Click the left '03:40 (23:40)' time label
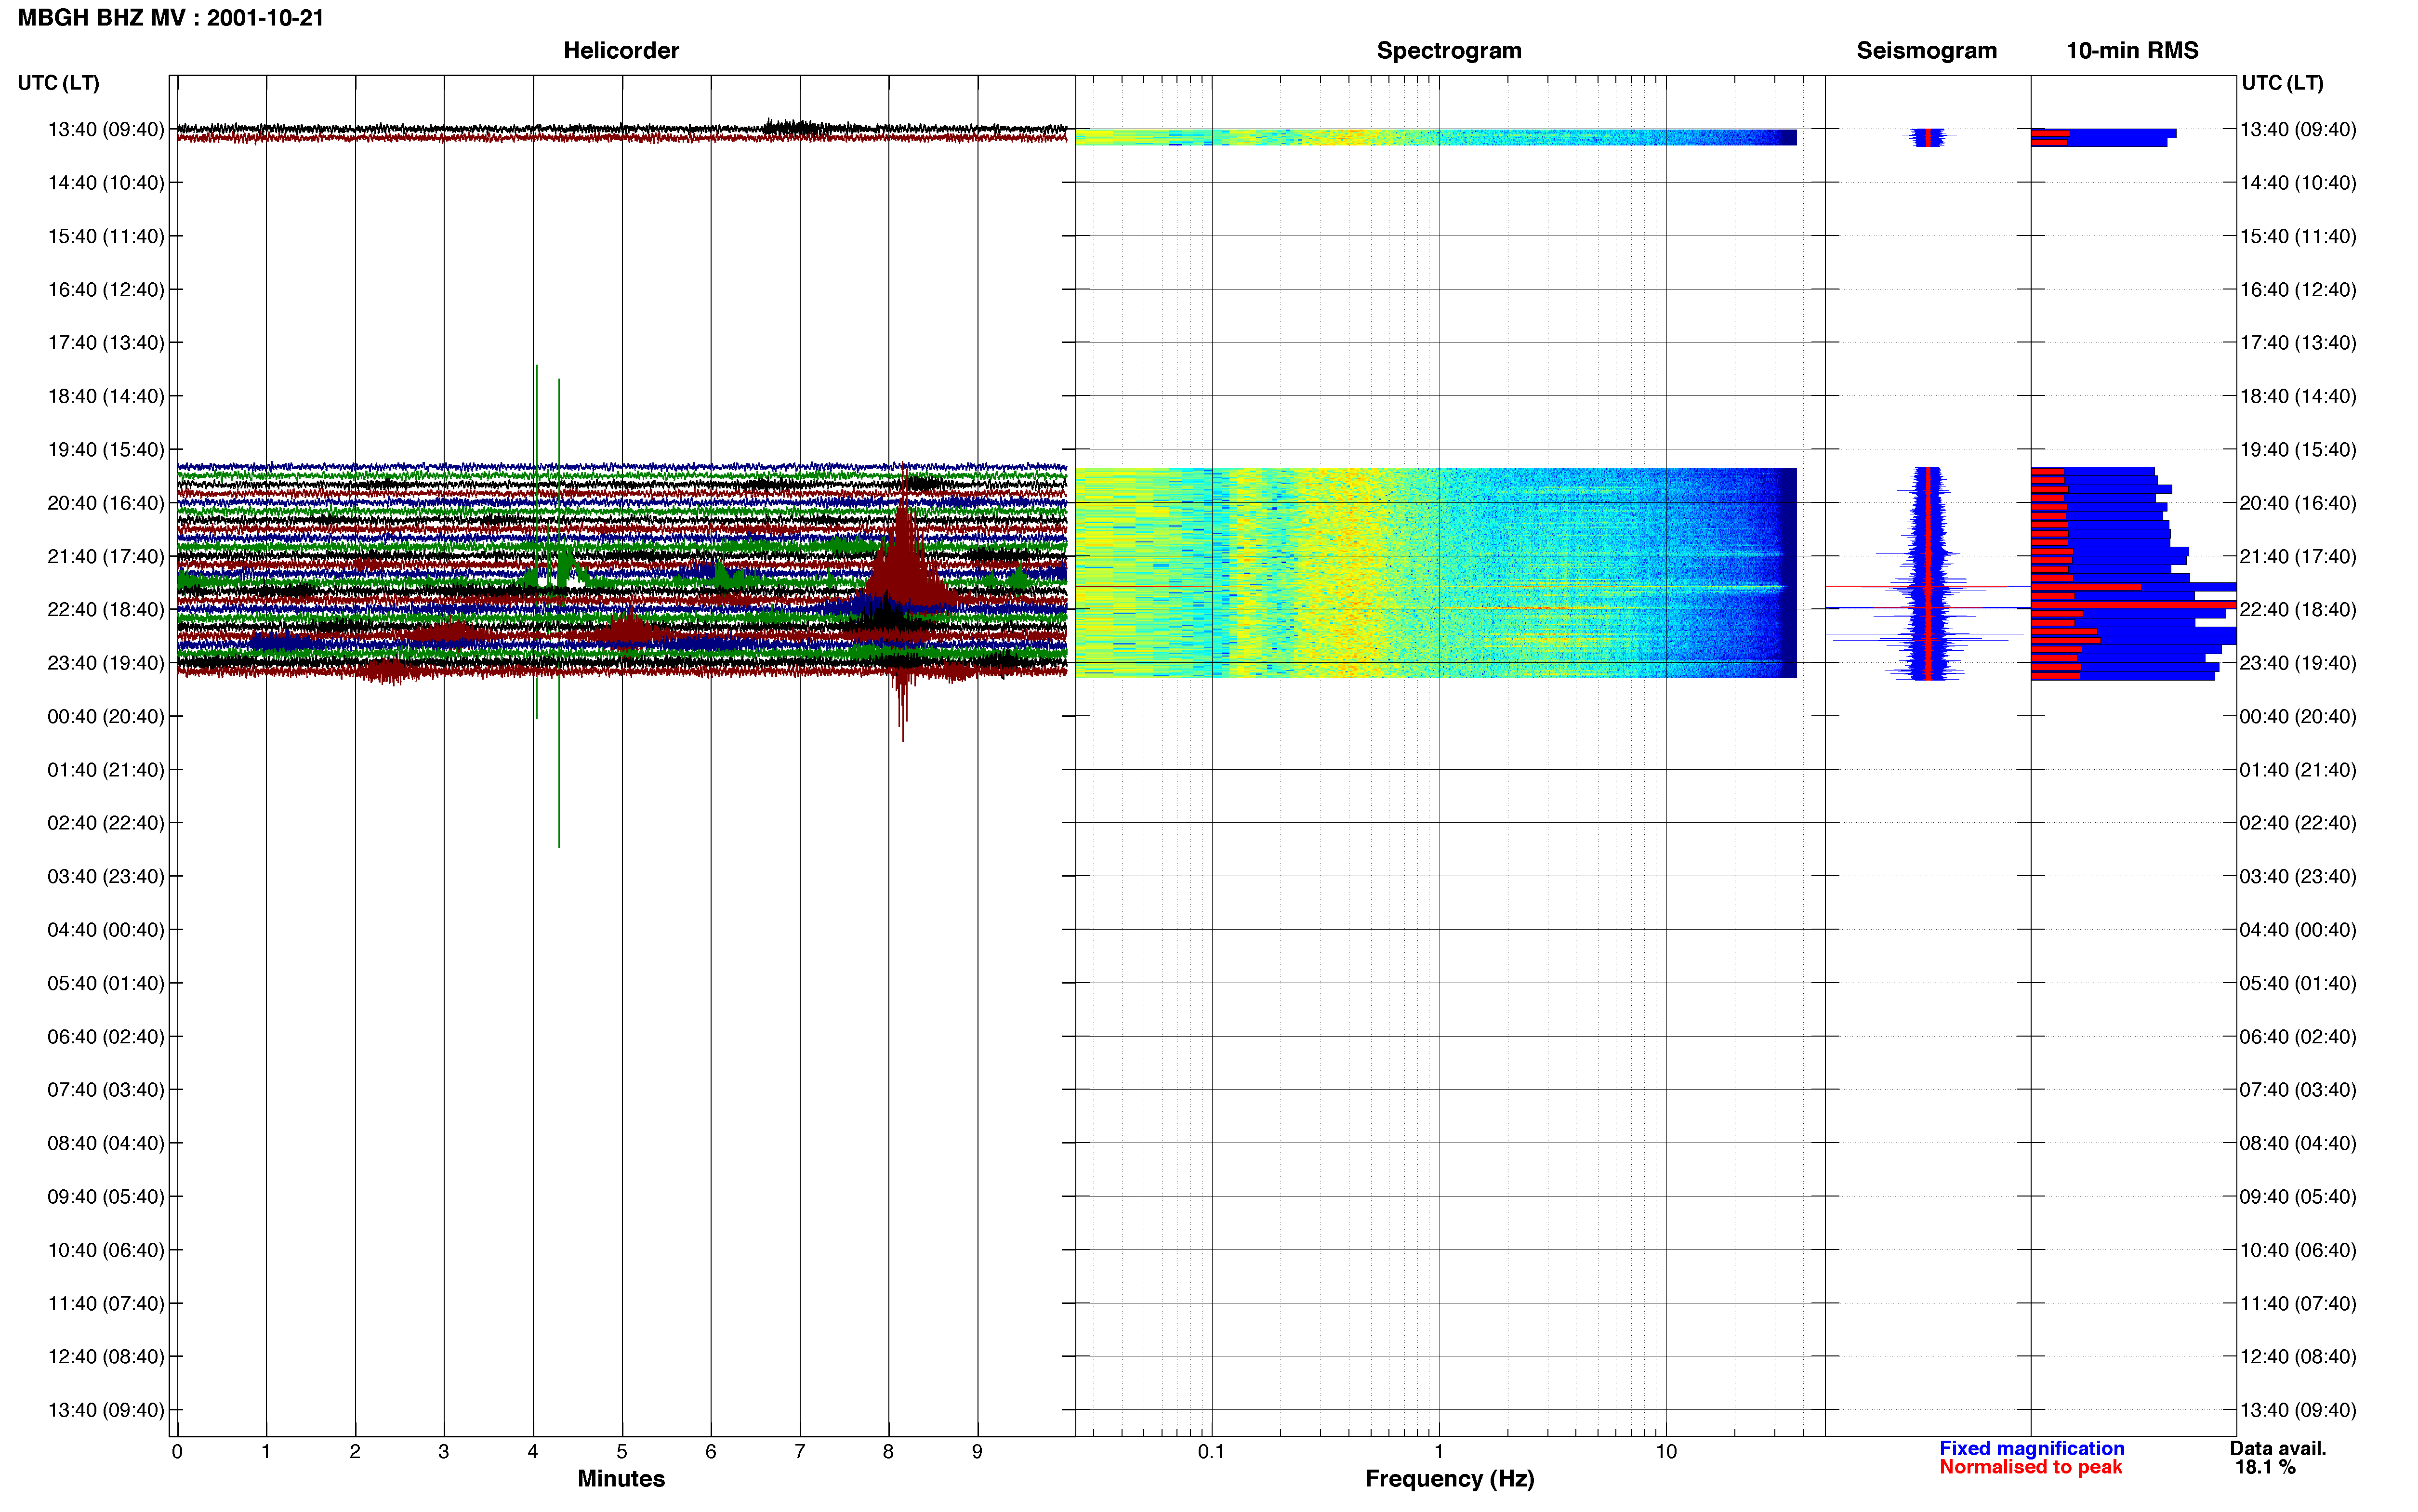Viewport: 2418px width, 1512px height. 106,876
